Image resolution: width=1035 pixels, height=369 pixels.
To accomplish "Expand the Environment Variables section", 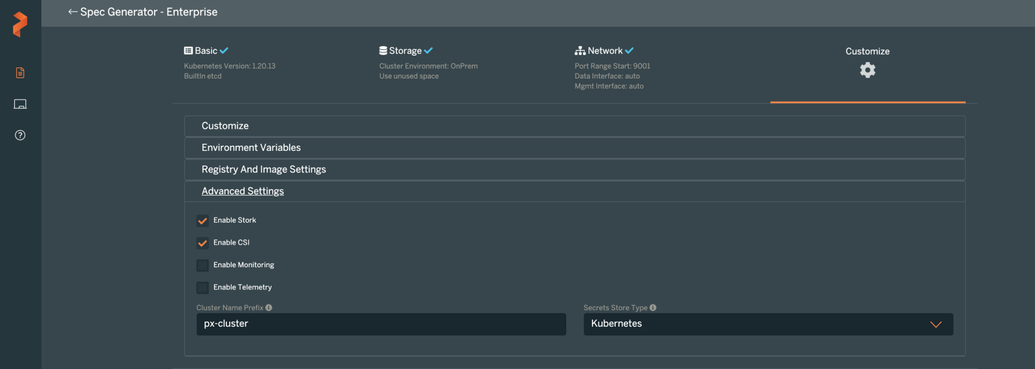I will [x=574, y=148].
